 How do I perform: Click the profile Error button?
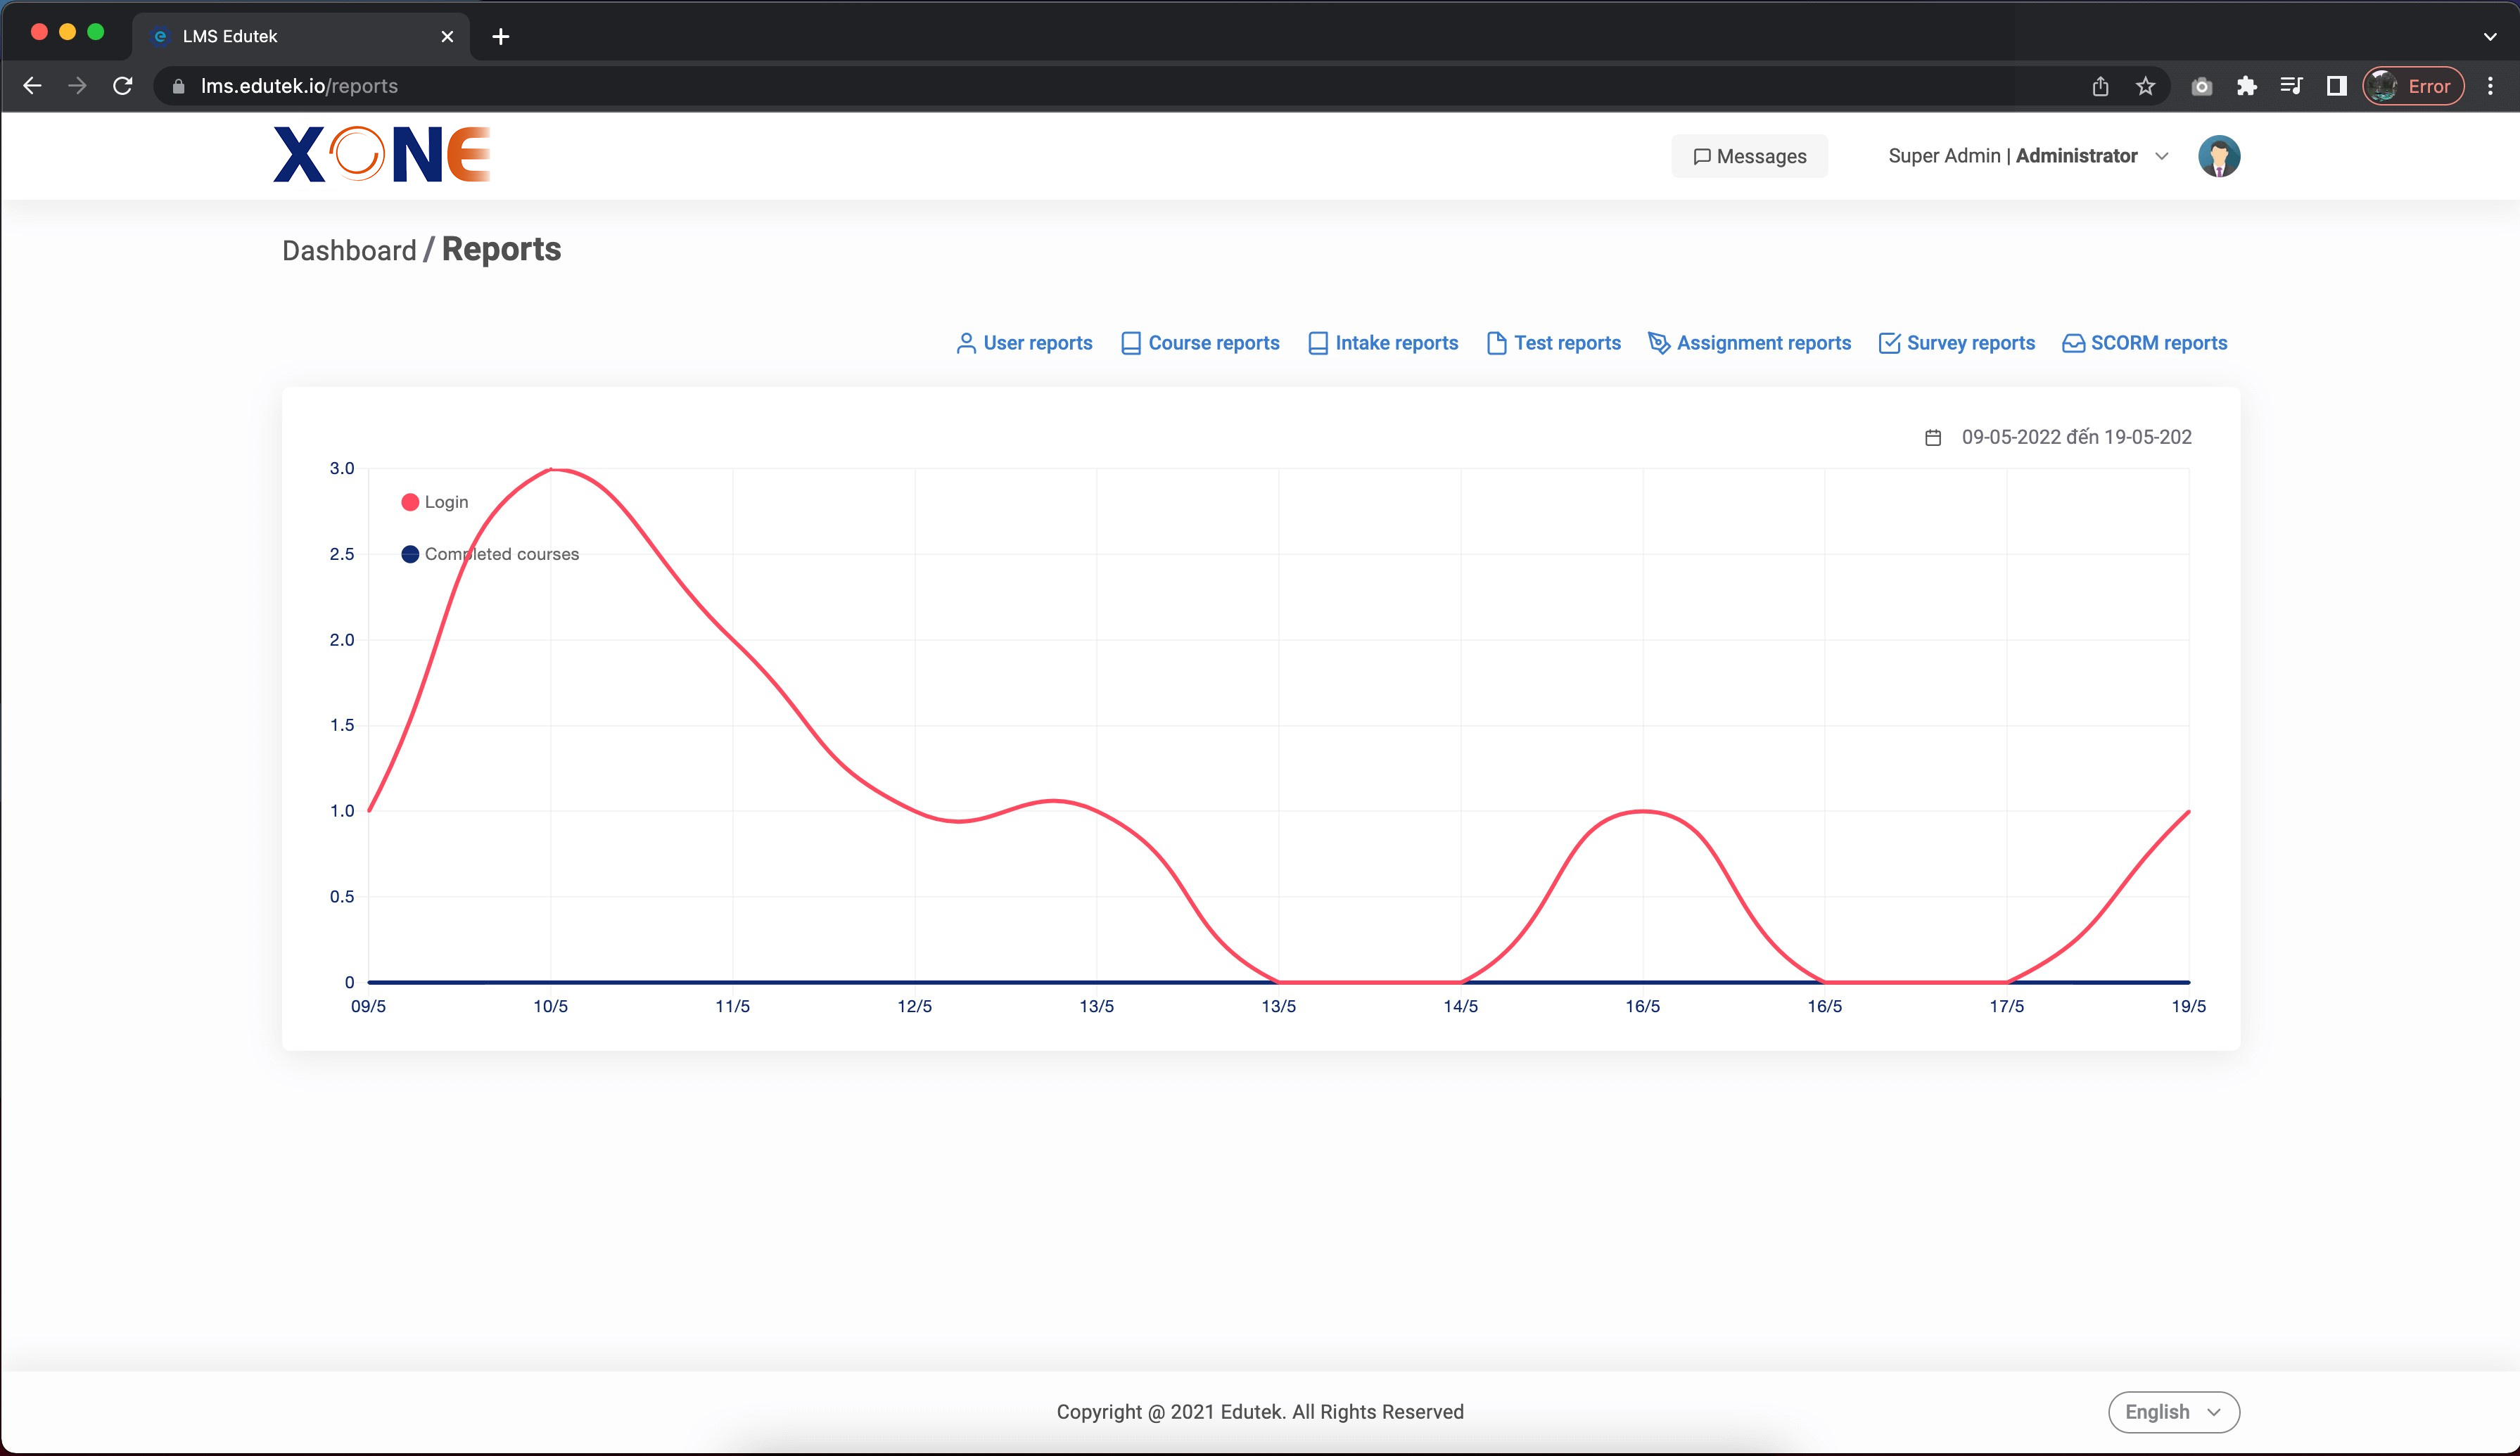2413,86
